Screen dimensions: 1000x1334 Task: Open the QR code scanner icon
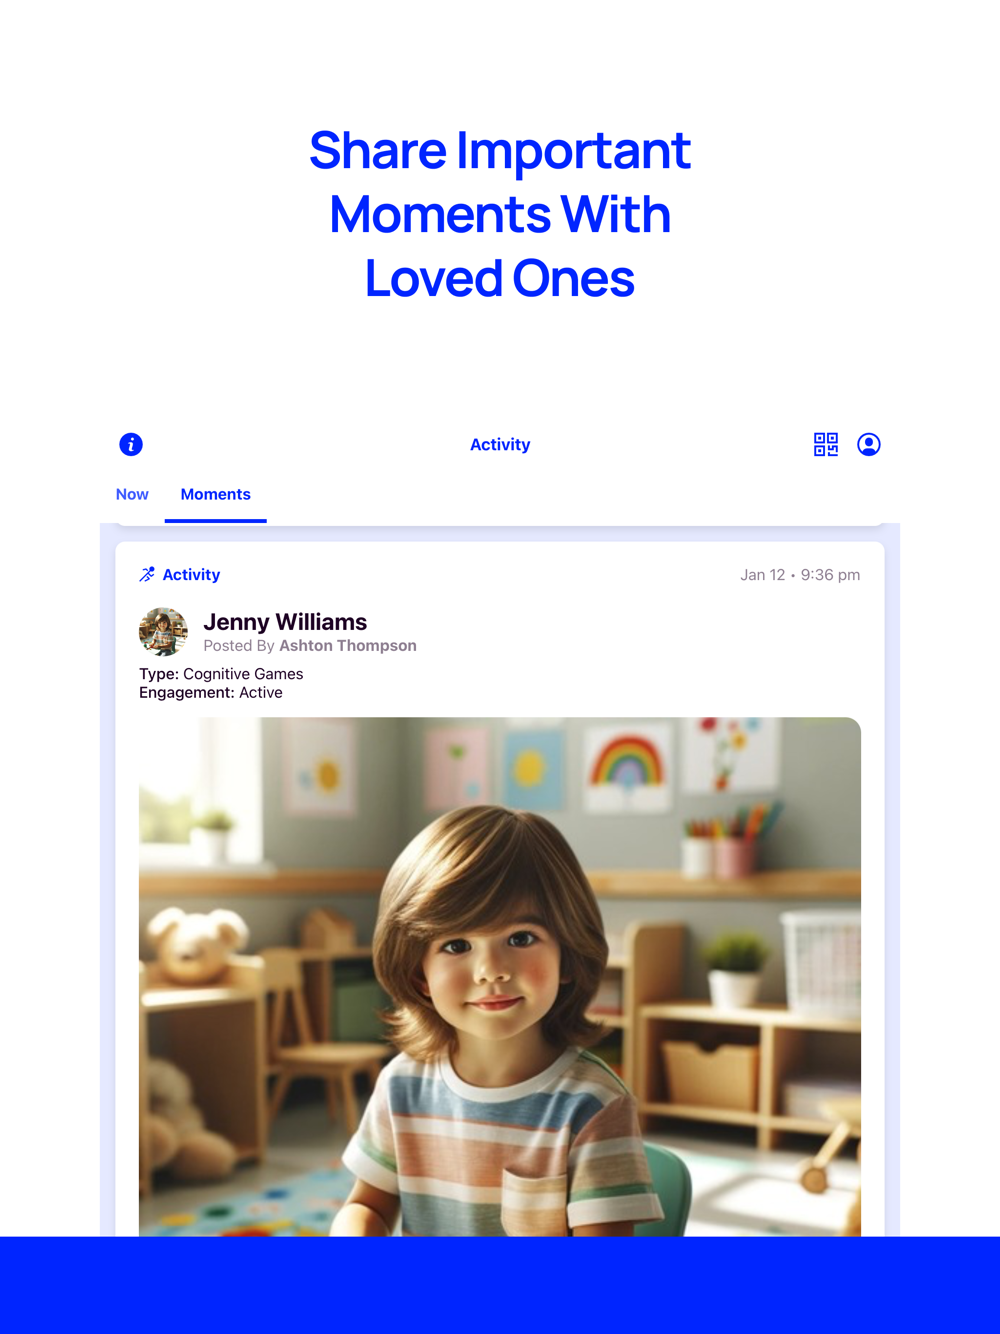(x=826, y=444)
